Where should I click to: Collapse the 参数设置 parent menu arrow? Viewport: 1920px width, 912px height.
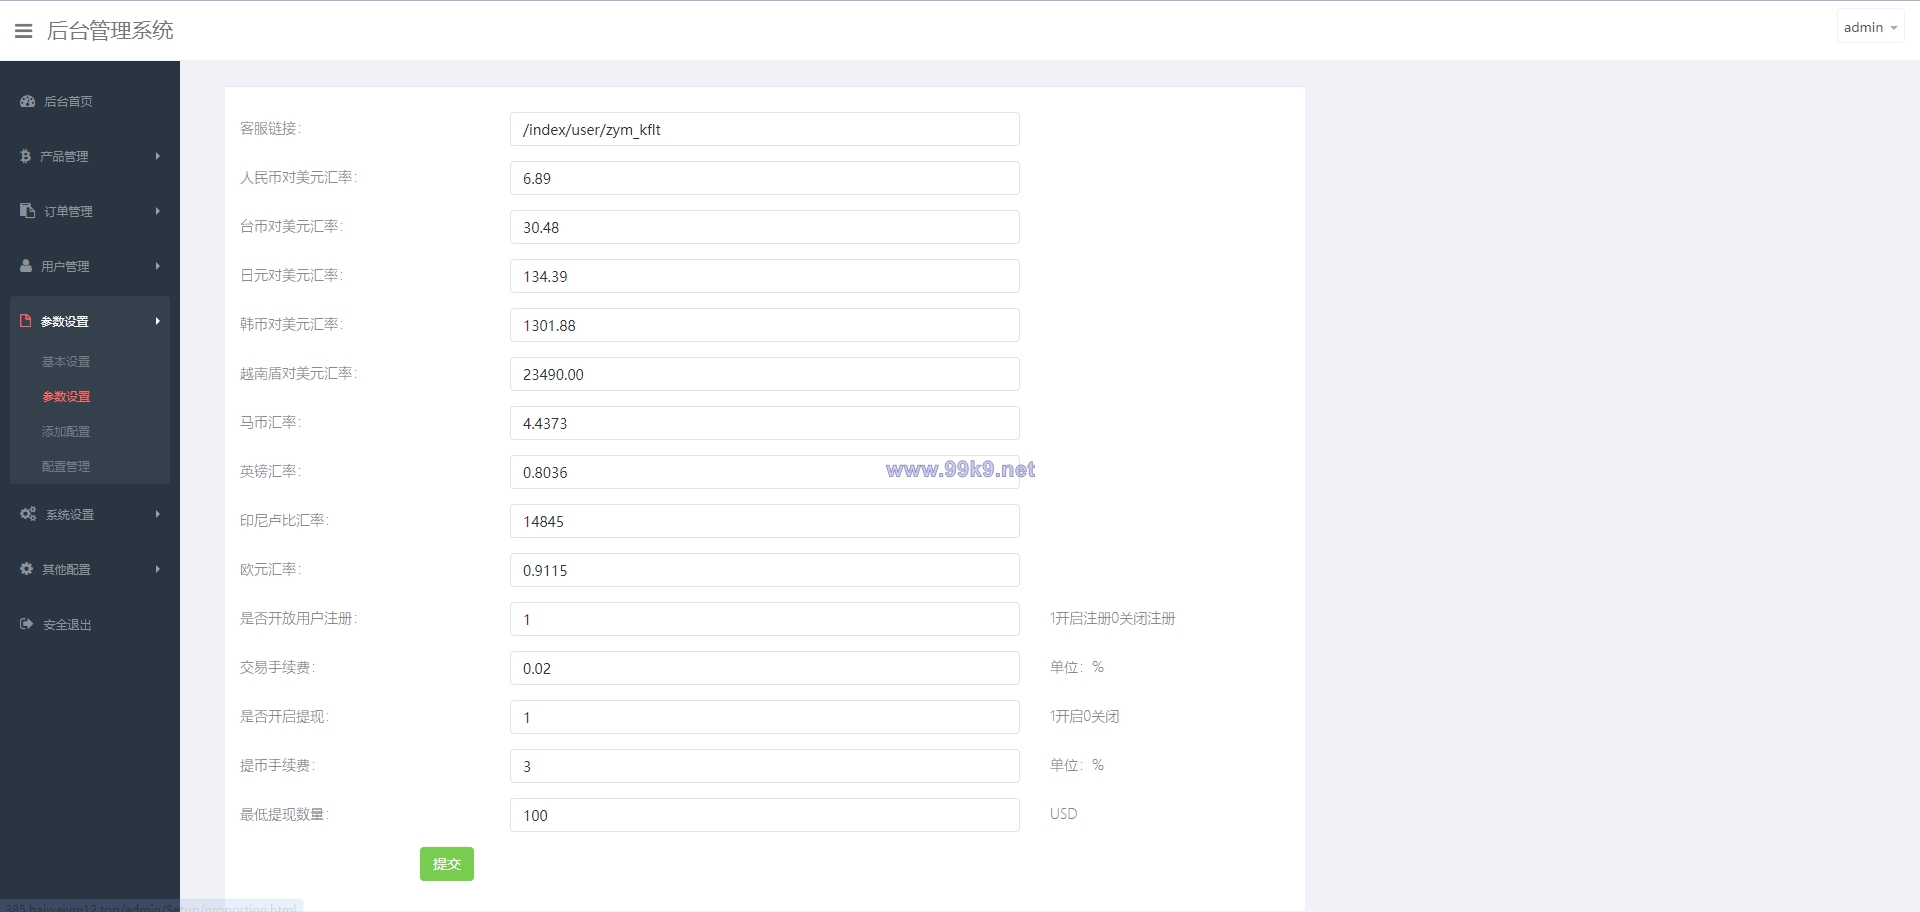click(x=158, y=321)
